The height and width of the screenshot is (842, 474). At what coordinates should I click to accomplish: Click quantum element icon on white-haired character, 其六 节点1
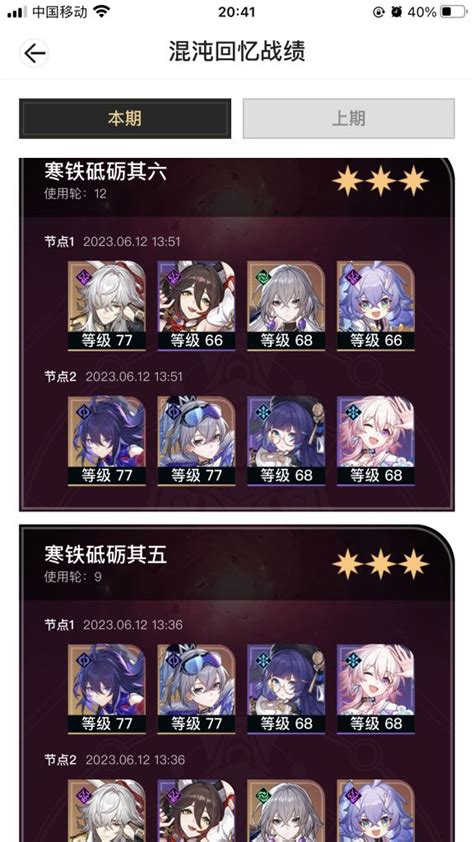click(x=84, y=277)
